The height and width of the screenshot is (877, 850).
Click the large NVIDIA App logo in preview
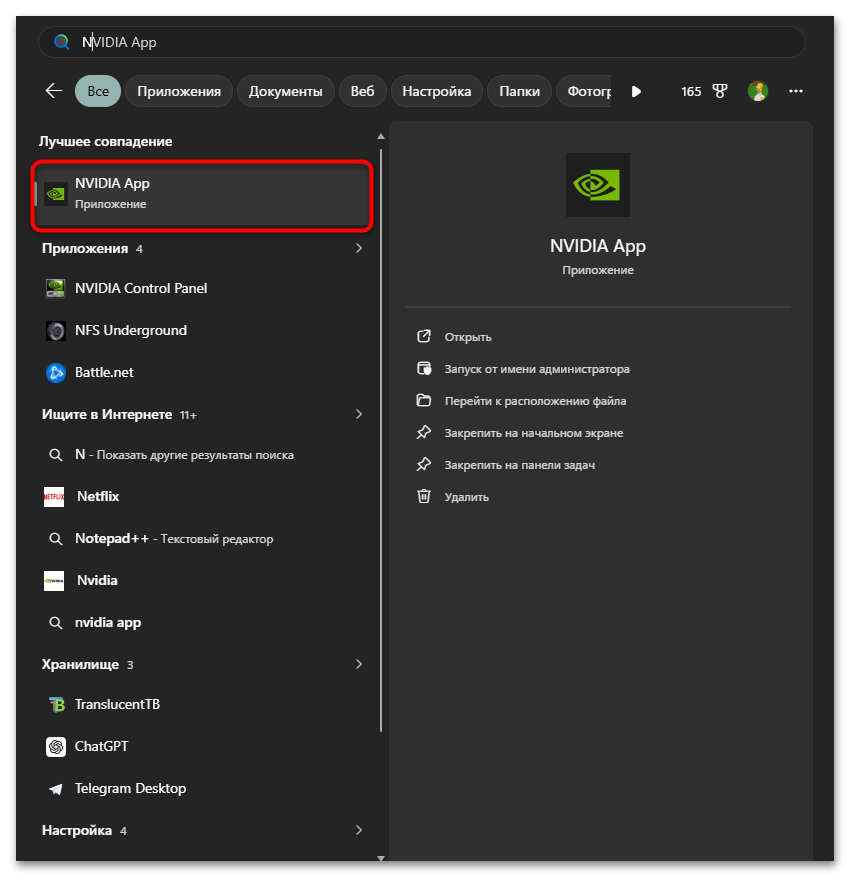(598, 185)
